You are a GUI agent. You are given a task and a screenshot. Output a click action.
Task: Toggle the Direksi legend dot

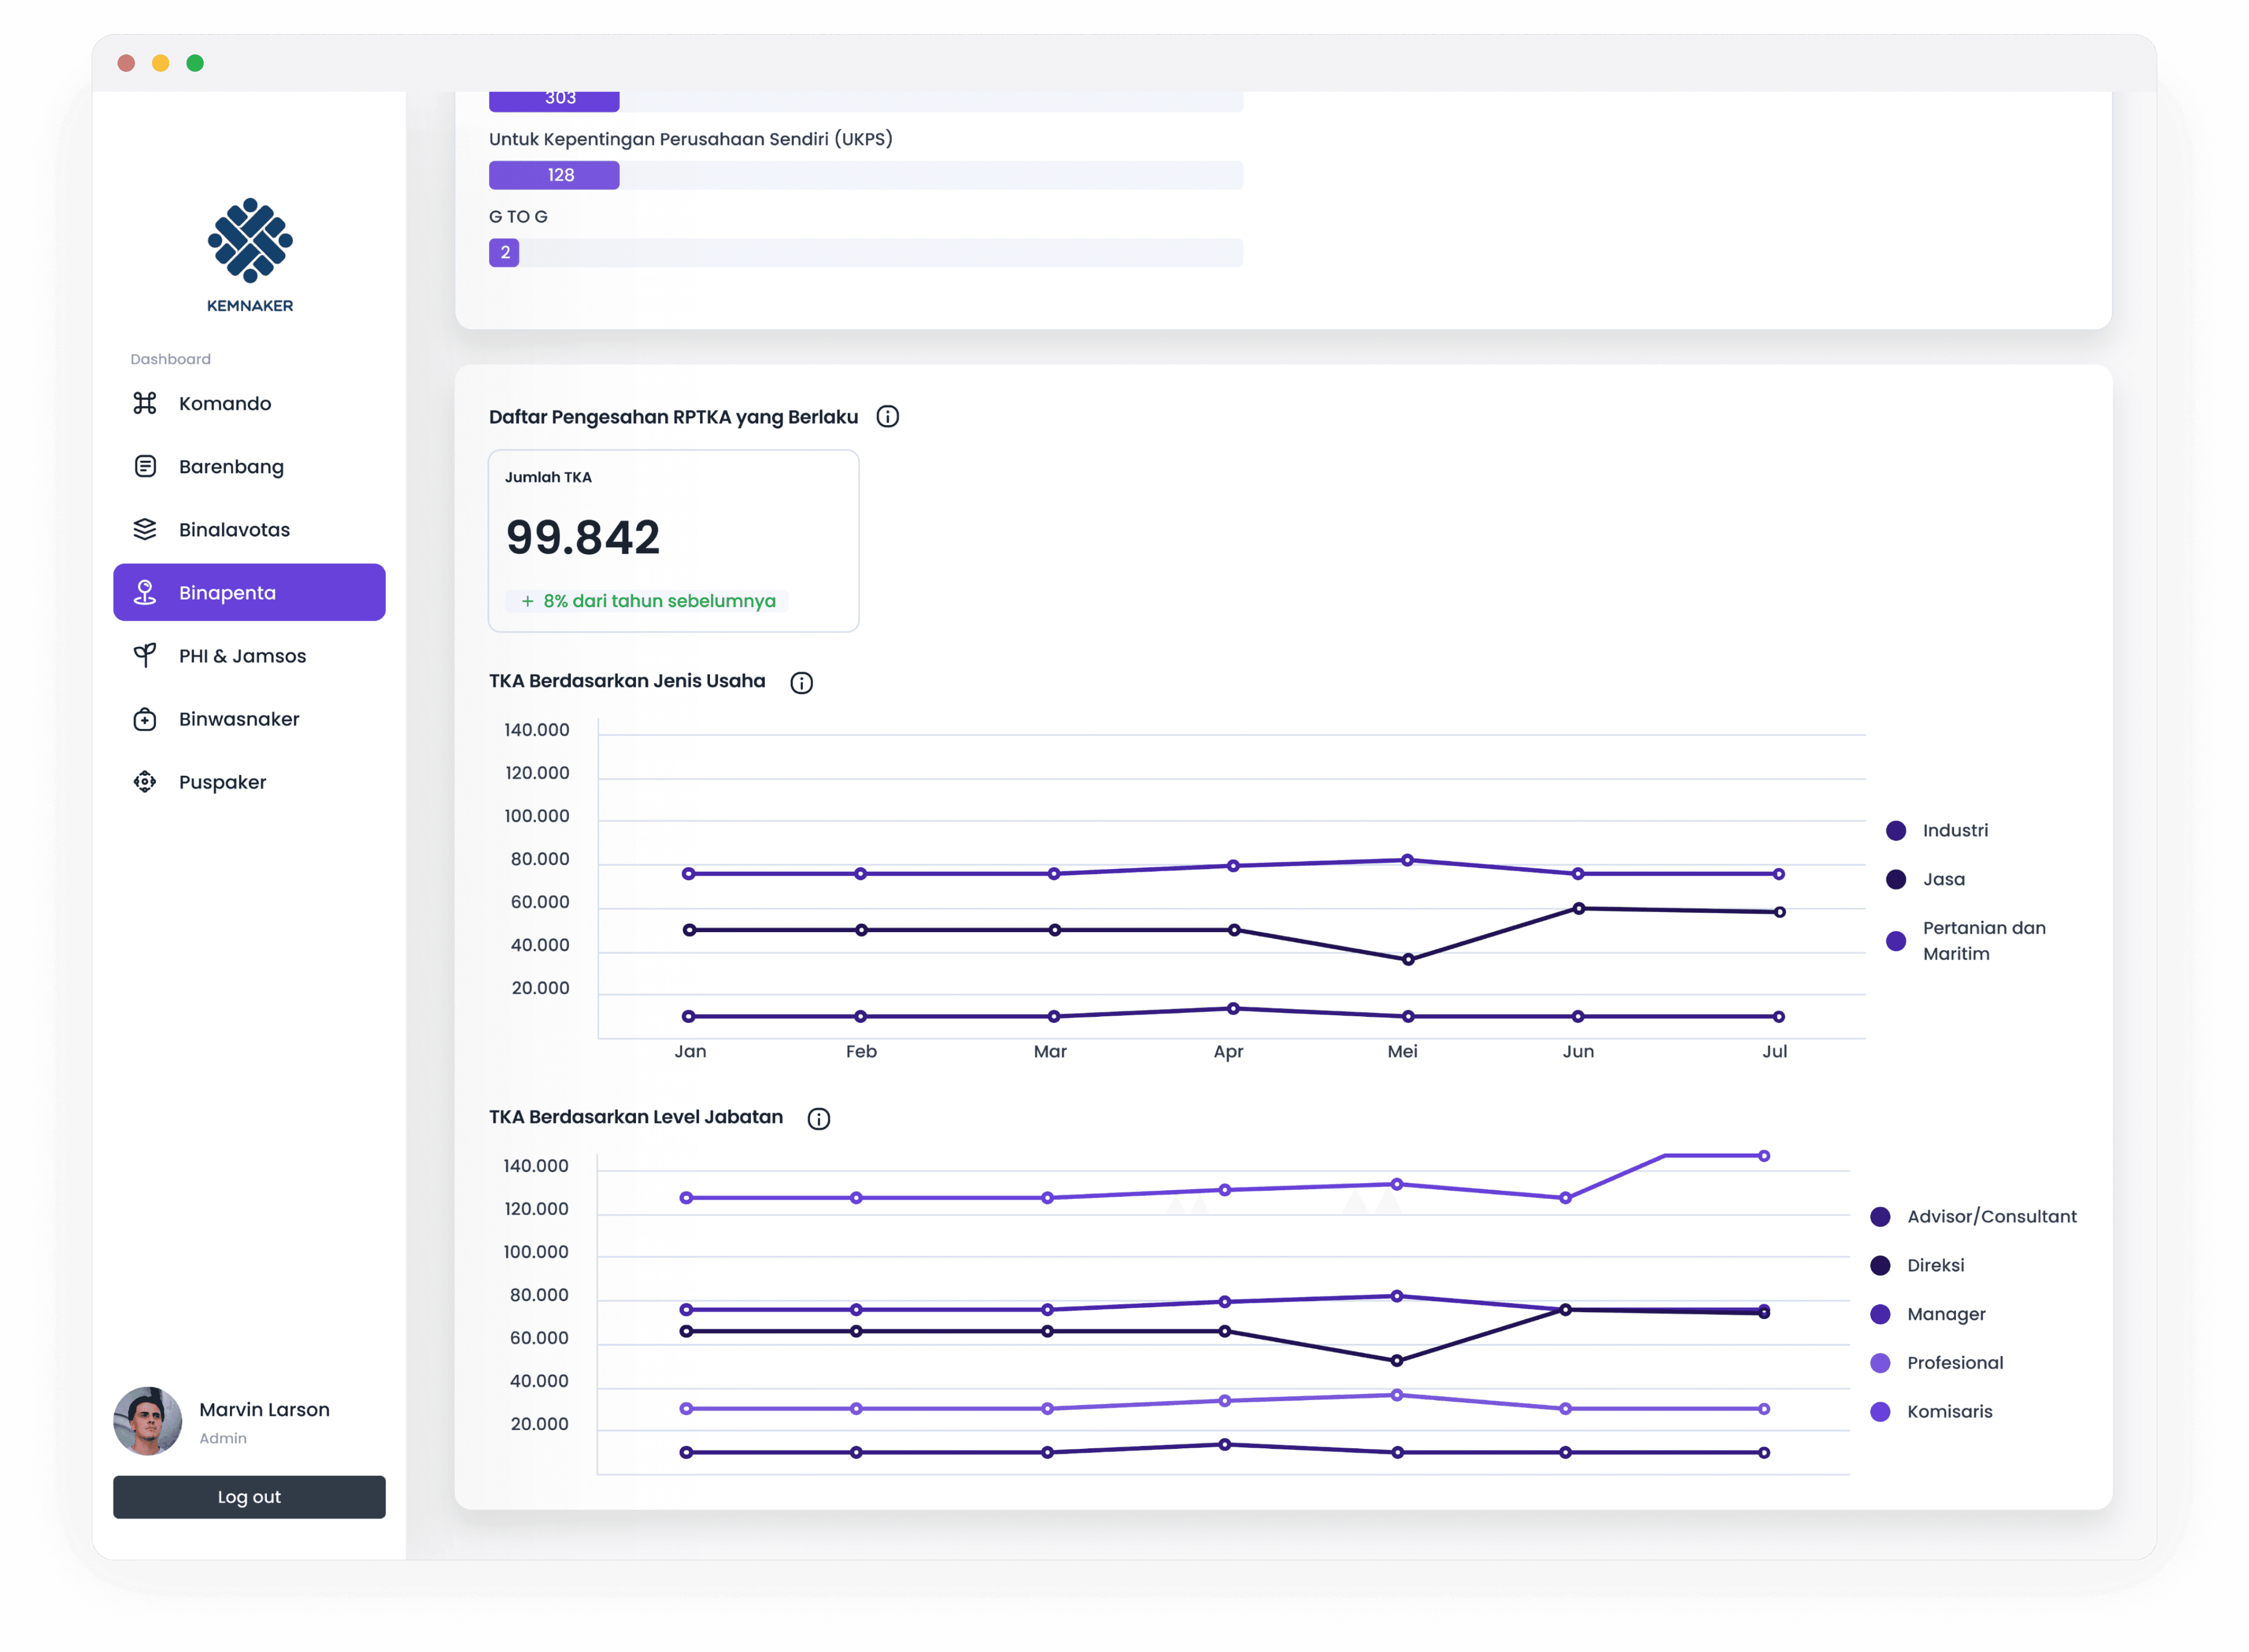[x=1880, y=1265]
